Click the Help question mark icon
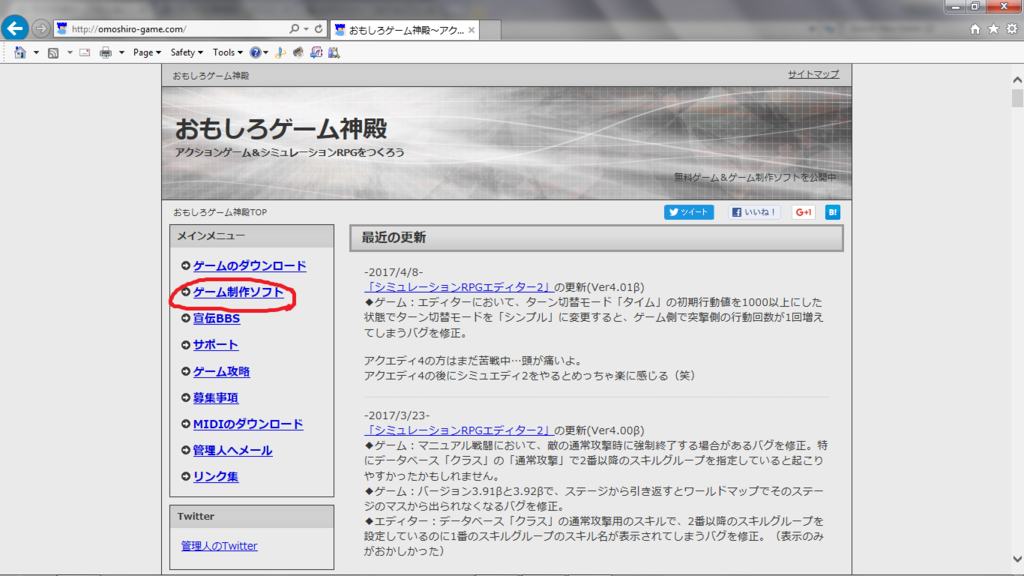The width and height of the screenshot is (1024, 576). pyautogui.click(x=255, y=52)
